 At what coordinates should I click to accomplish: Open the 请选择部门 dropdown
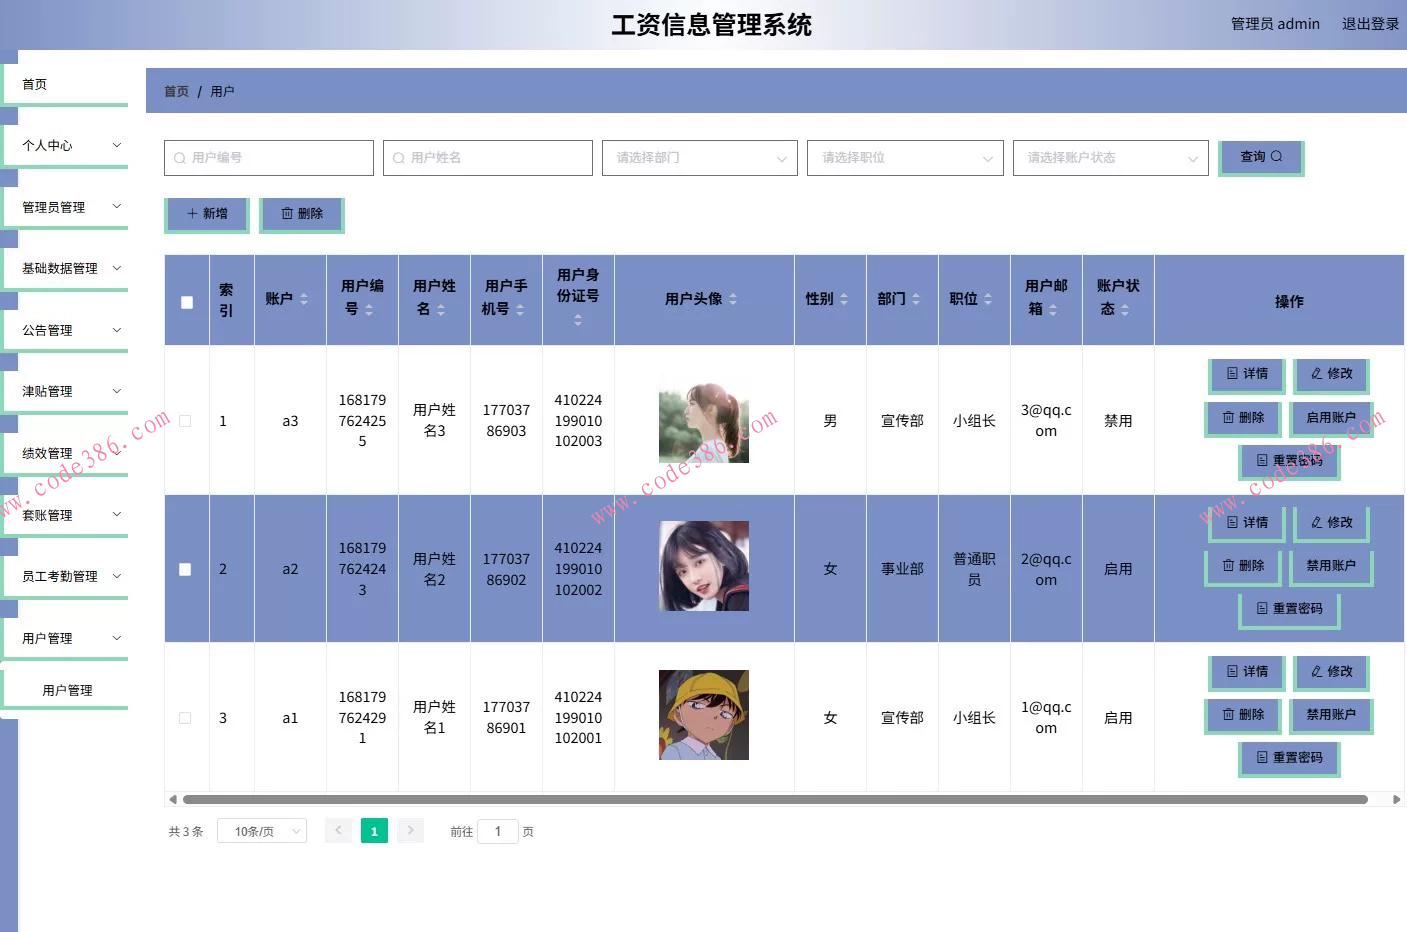point(700,158)
